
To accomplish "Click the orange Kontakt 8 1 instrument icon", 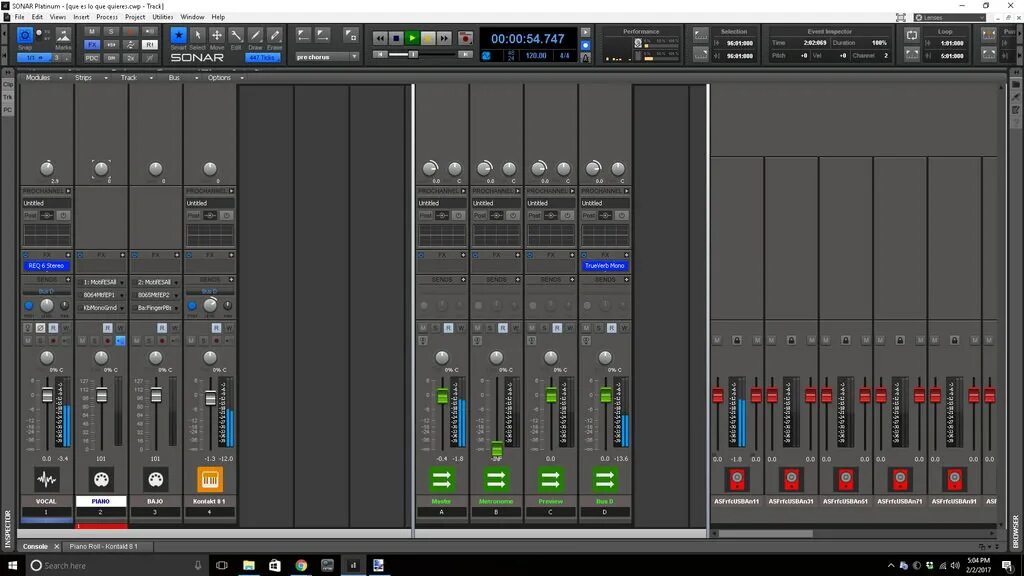I will pos(210,480).
